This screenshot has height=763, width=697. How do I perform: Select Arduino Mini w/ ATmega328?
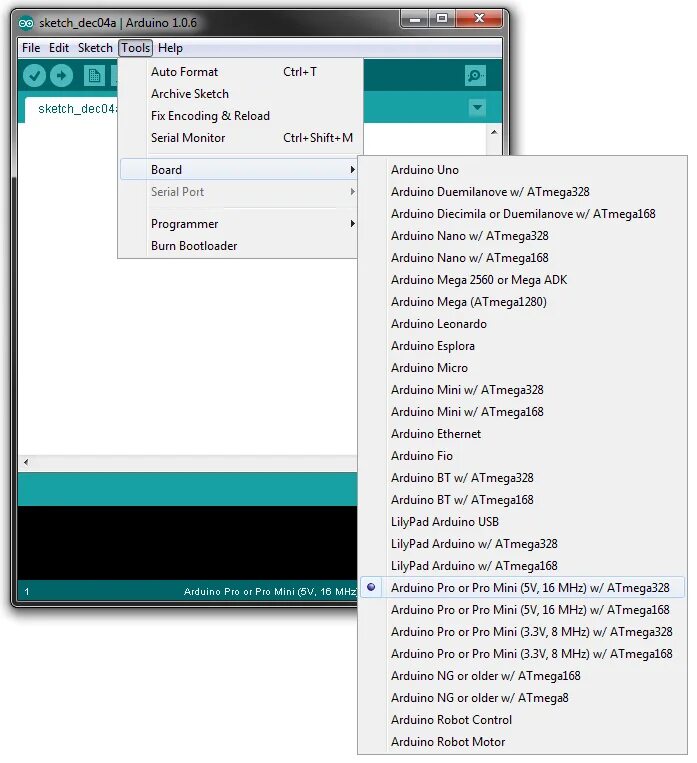click(x=522, y=390)
